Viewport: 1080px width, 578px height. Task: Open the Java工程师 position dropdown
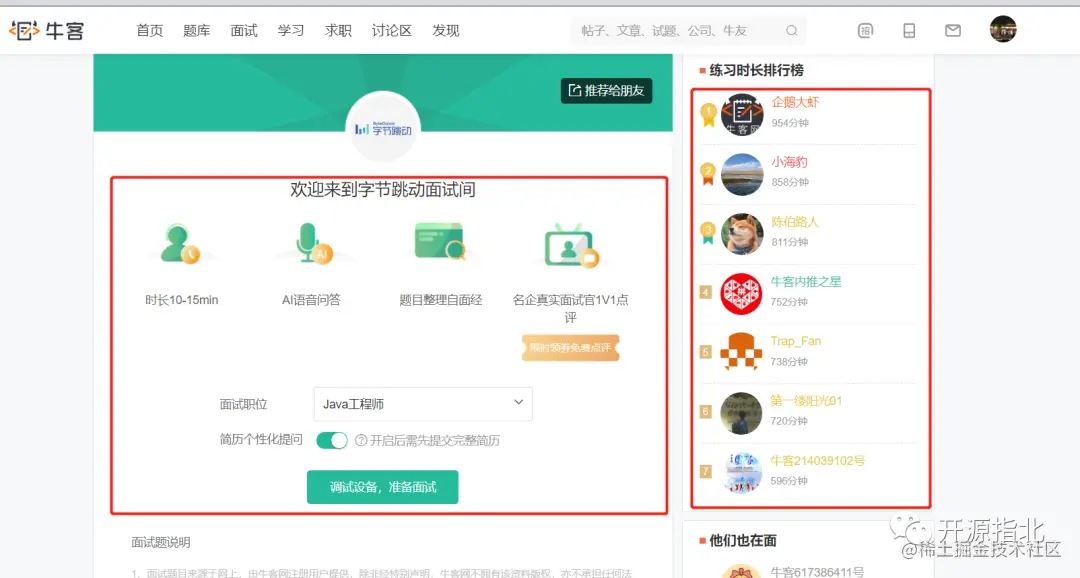click(x=422, y=403)
